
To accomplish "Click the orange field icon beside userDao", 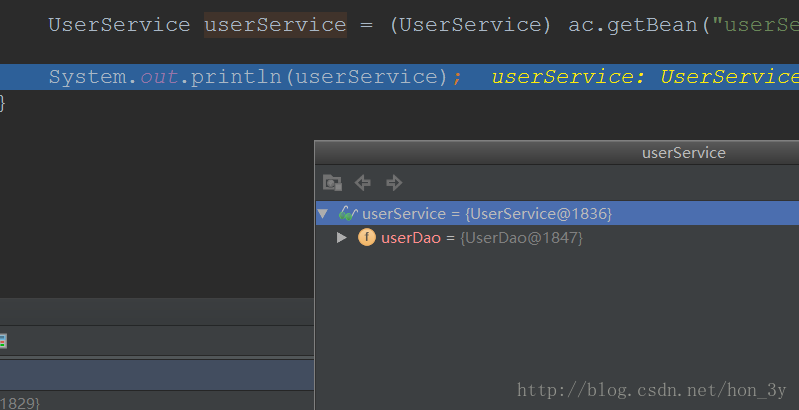I will pos(366,238).
